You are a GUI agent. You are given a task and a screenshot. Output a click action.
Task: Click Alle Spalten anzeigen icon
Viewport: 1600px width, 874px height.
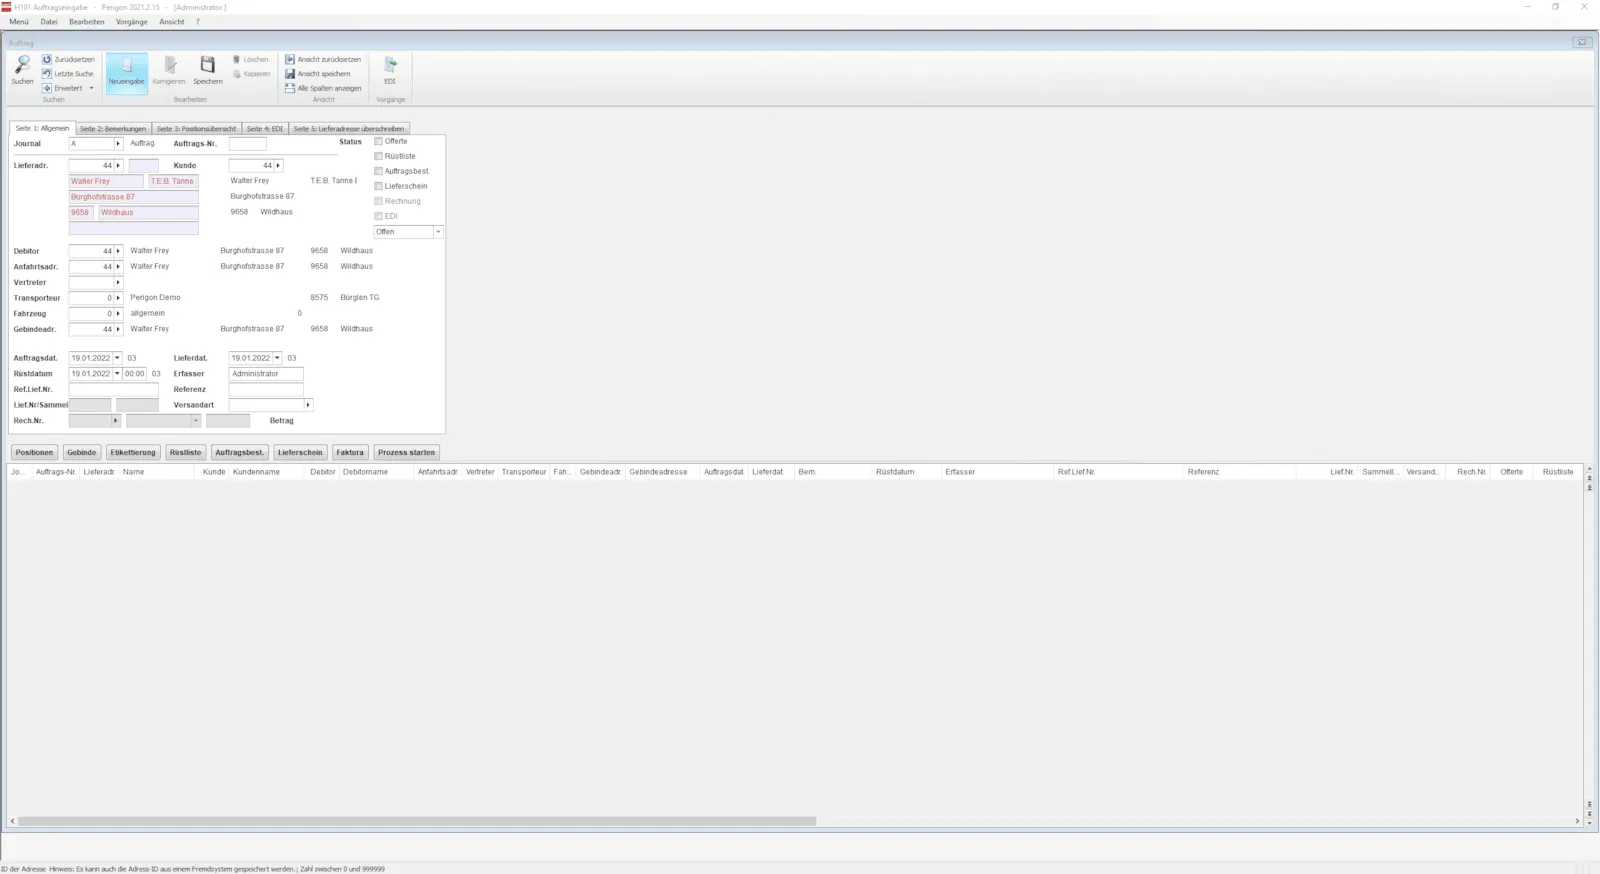pyautogui.click(x=290, y=88)
